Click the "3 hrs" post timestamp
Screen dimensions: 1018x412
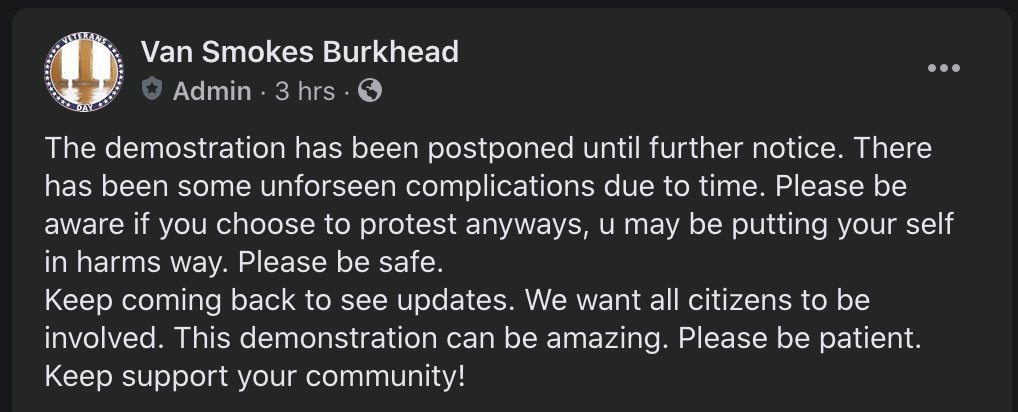[304, 91]
